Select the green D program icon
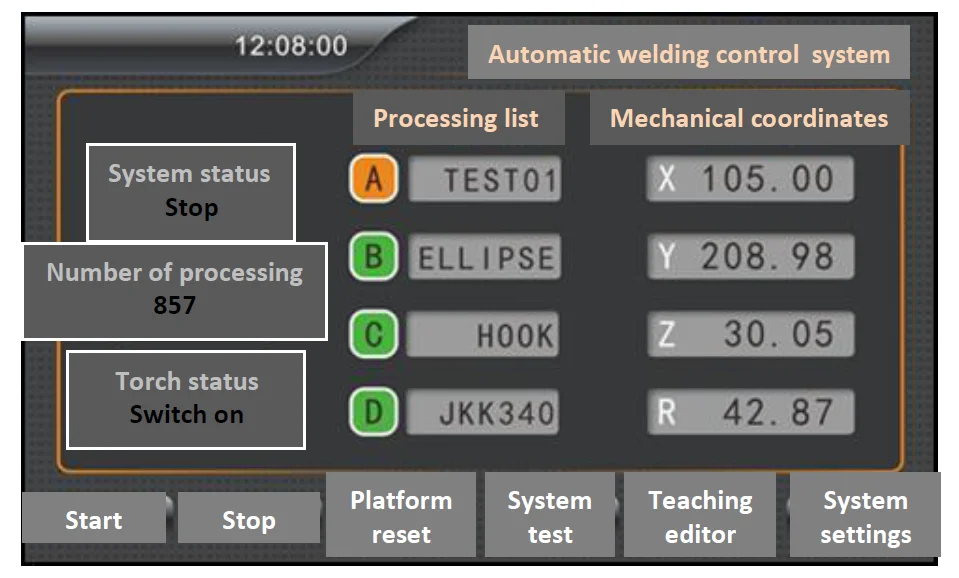Image resolution: width=959 pixels, height=578 pixels. (x=373, y=411)
